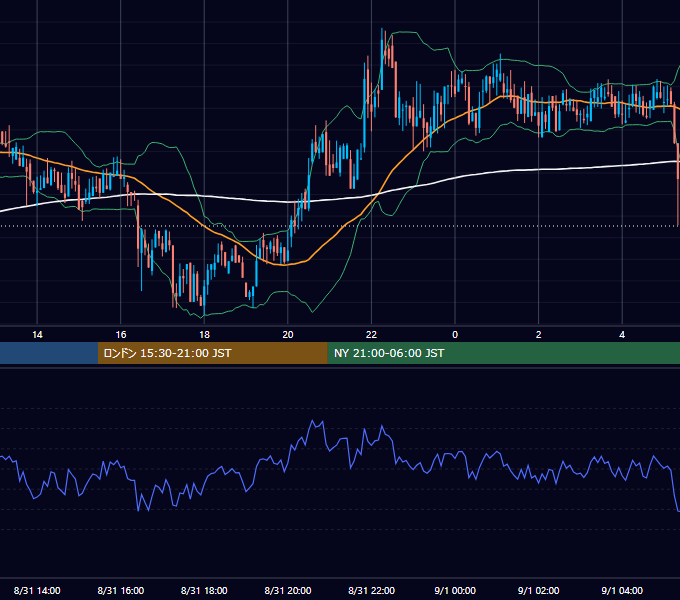Click the 8/31 16:00 time label
Screen dimensions: 680x600
[x=121, y=590]
